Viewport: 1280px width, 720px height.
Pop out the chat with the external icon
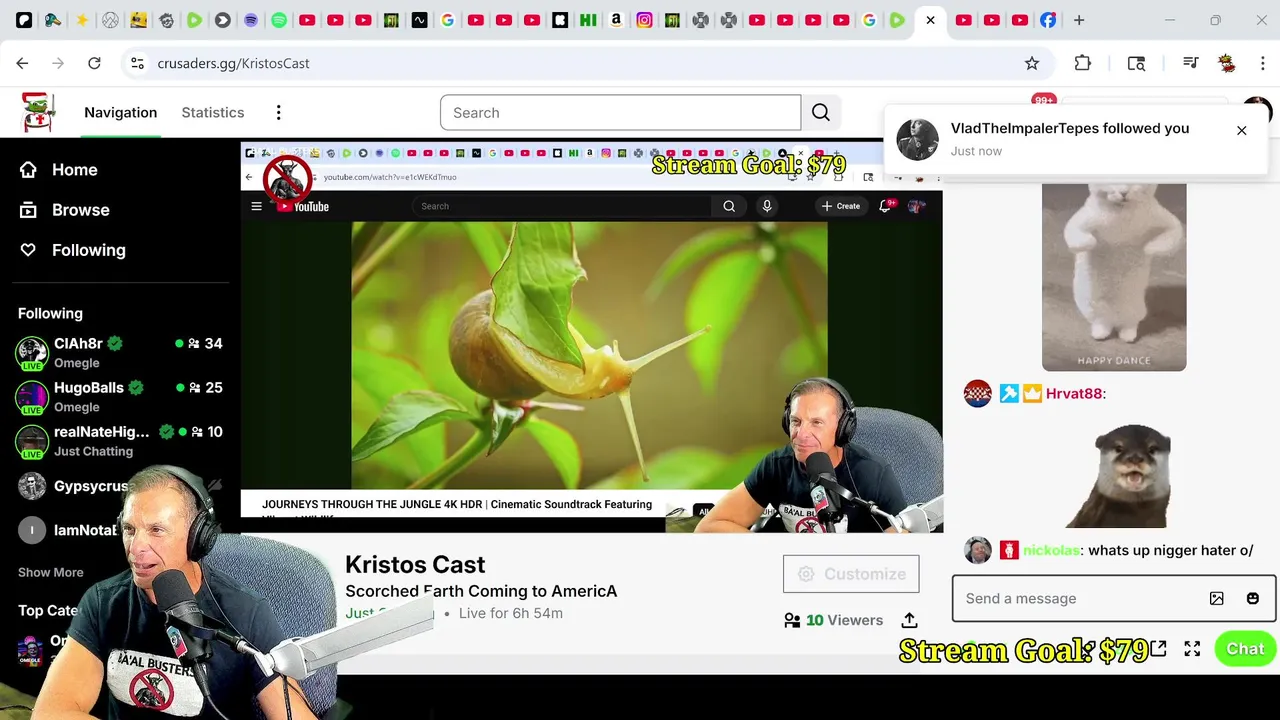pos(1158,649)
